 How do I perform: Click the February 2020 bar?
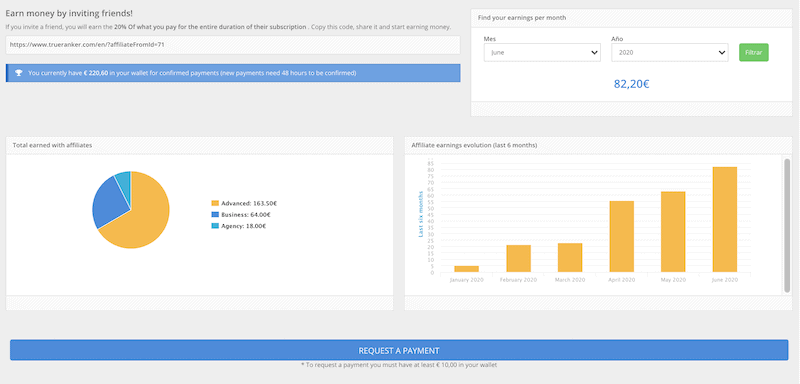point(518,259)
